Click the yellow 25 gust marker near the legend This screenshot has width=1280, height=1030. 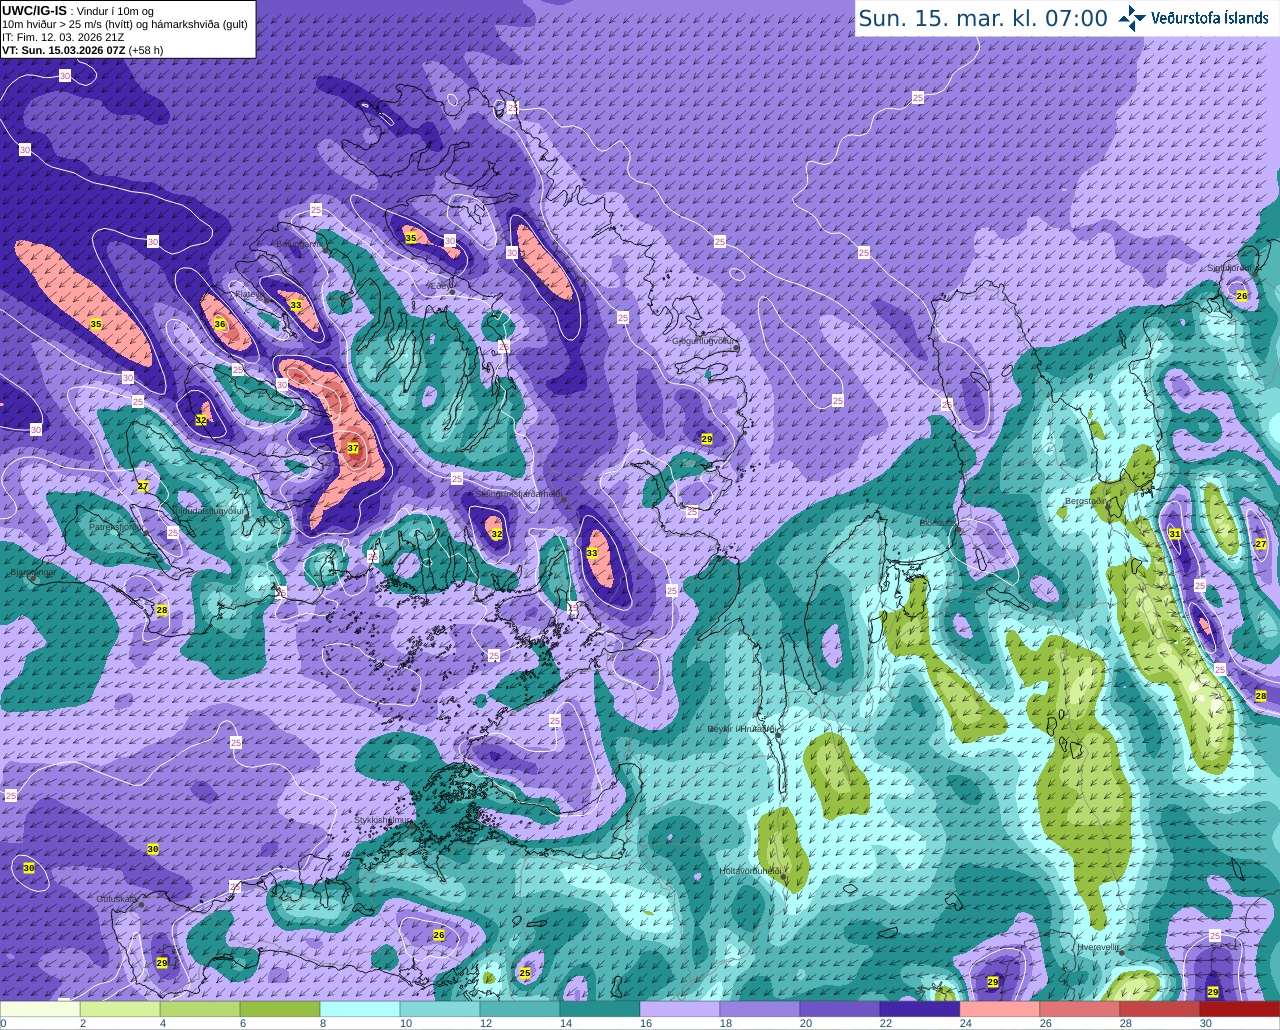pos(525,972)
